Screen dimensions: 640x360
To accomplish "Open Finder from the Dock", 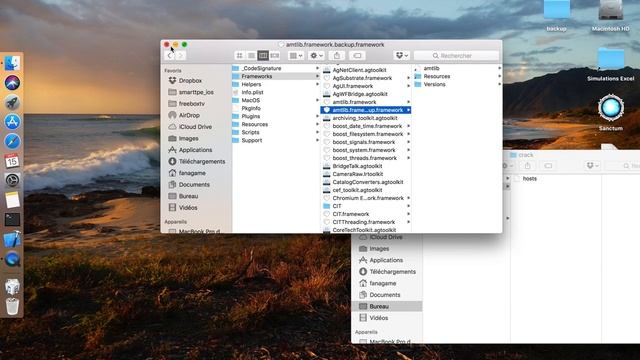I will [x=12, y=63].
